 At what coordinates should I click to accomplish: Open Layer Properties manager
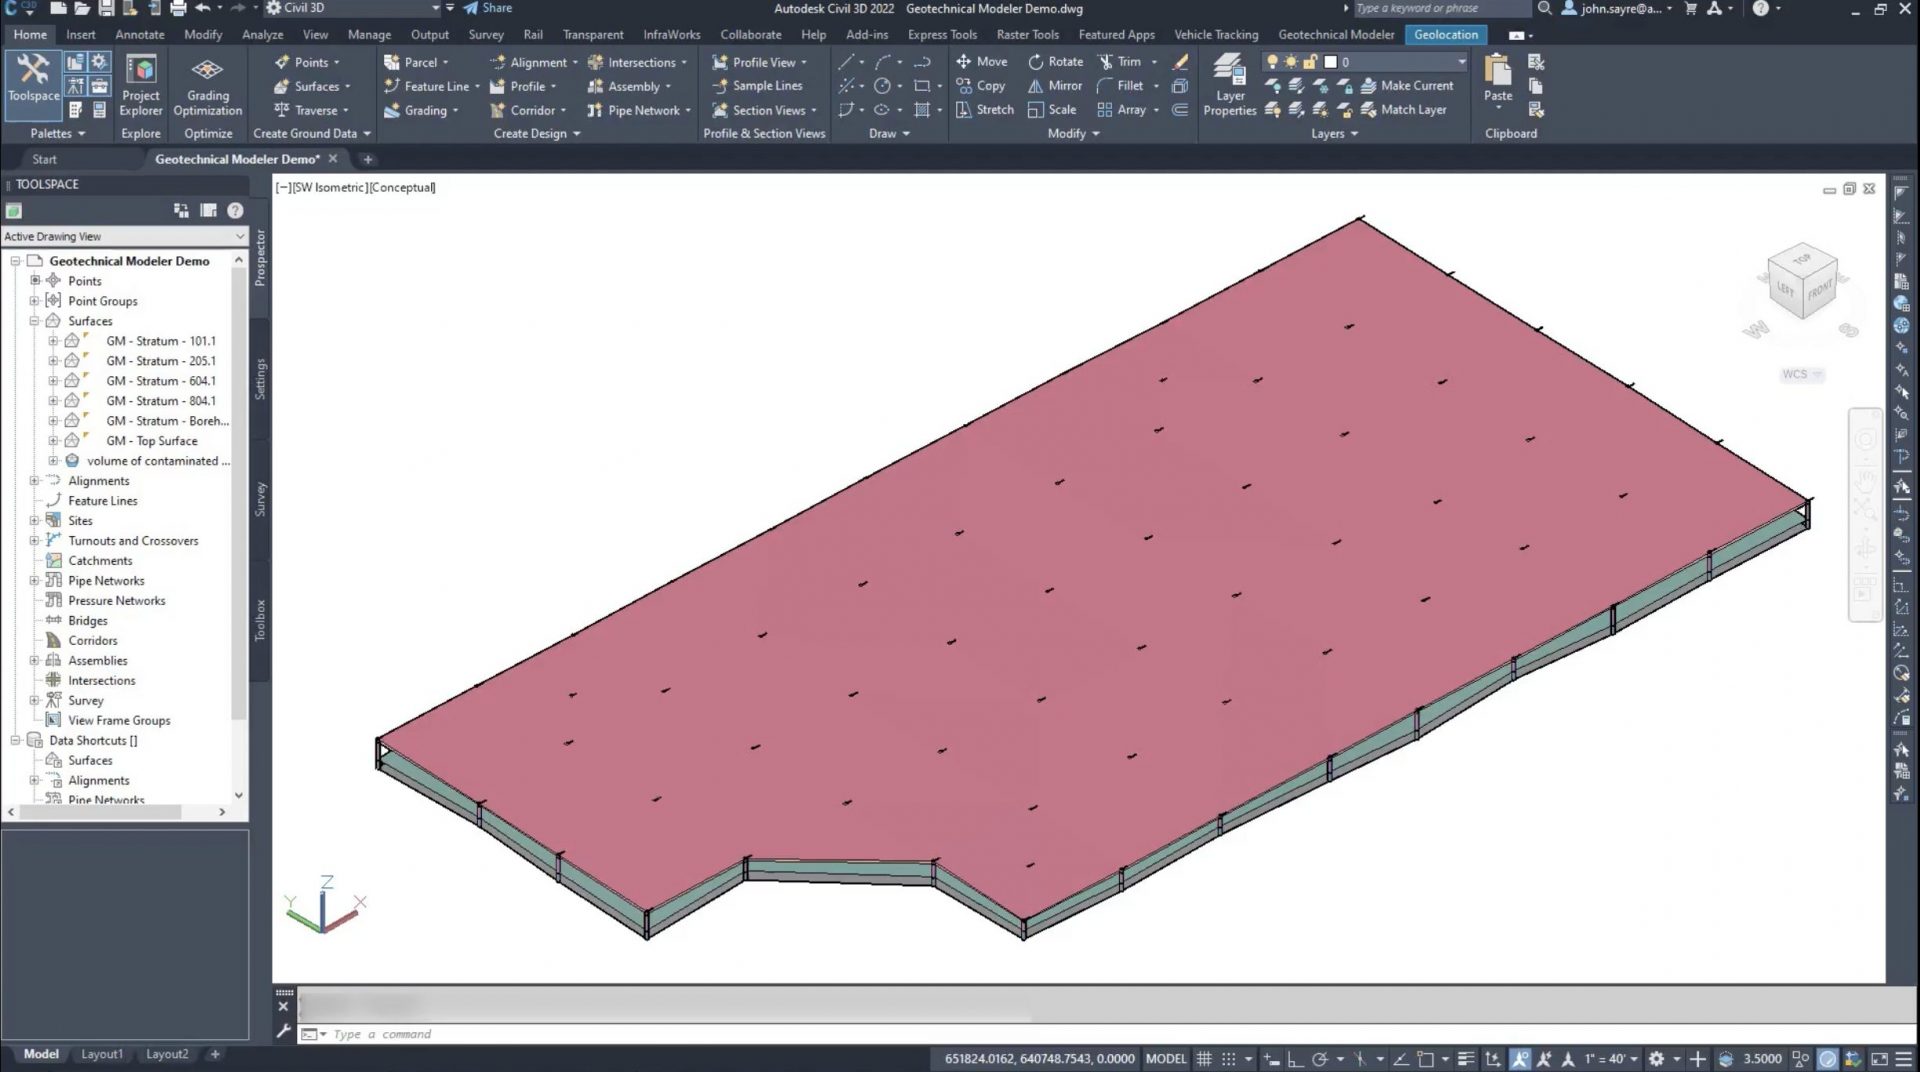pos(1229,85)
